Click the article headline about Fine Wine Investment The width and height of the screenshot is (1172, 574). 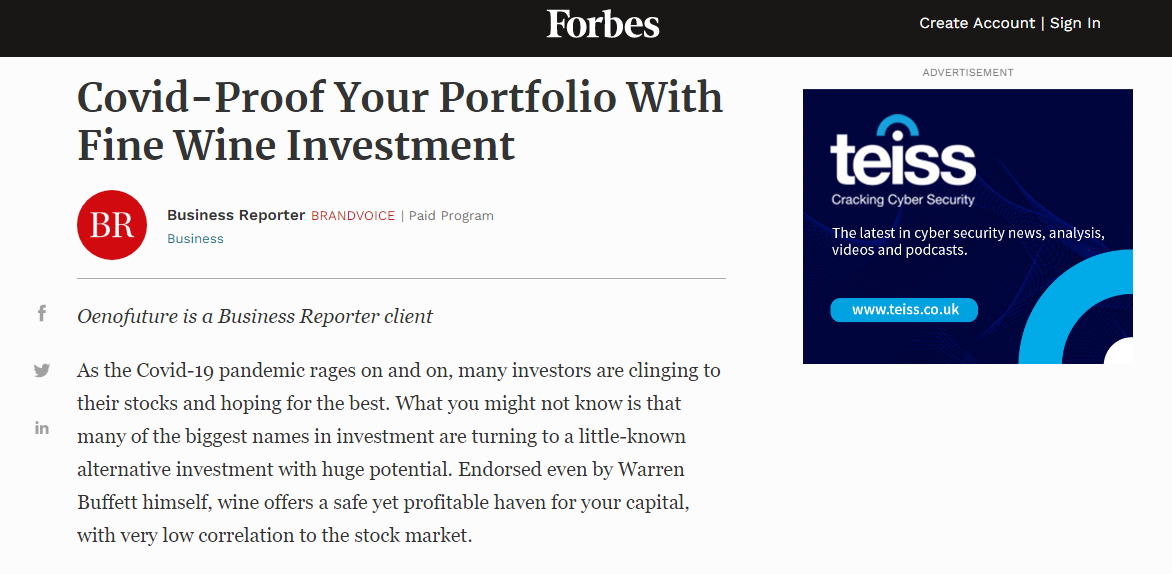coord(400,120)
